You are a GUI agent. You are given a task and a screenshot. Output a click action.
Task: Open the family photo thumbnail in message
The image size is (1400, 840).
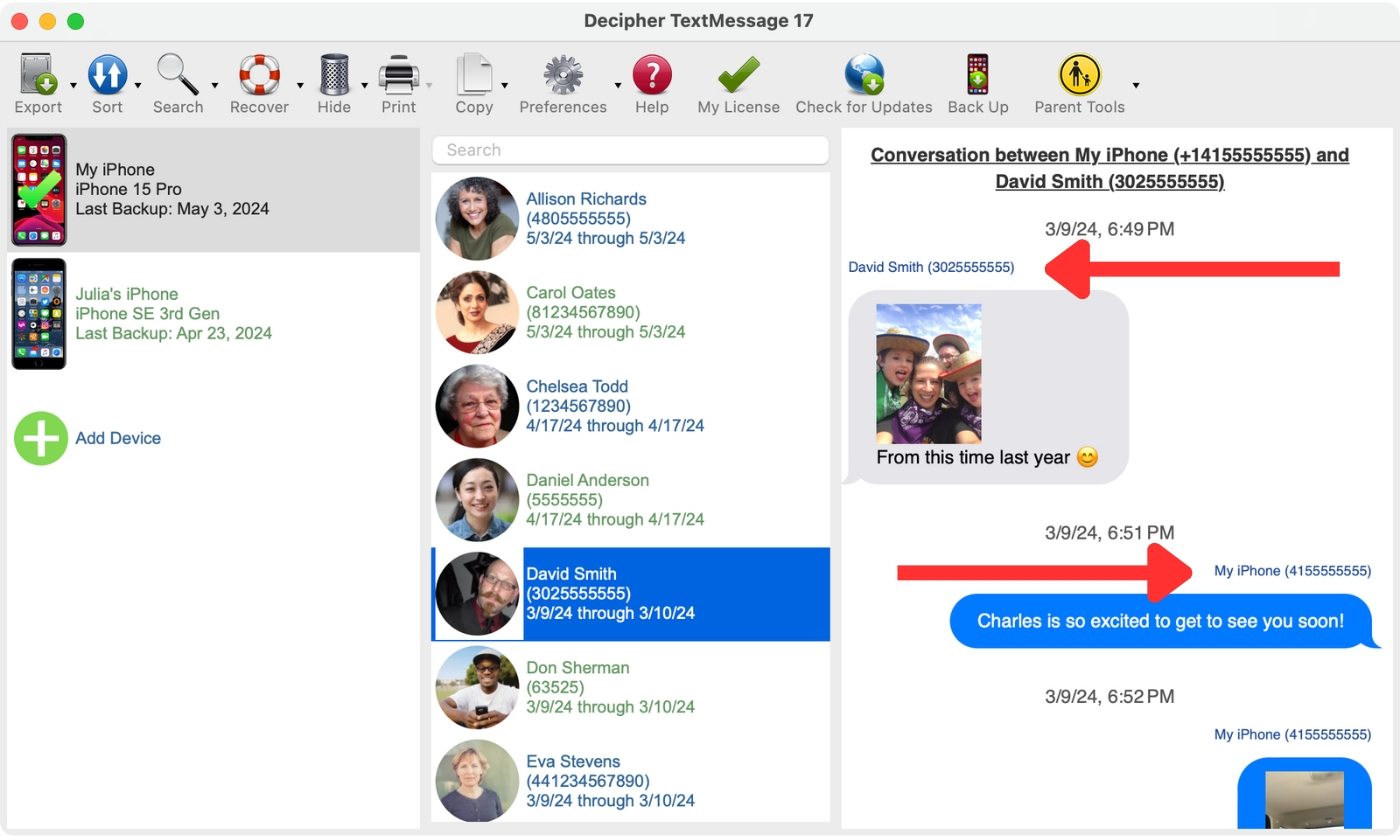[x=928, y=373]
